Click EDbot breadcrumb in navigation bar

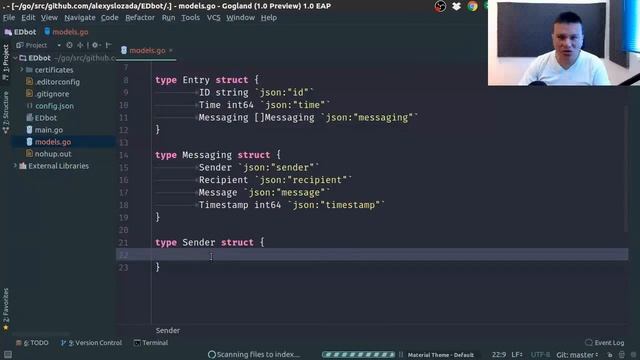click(20, 32)
